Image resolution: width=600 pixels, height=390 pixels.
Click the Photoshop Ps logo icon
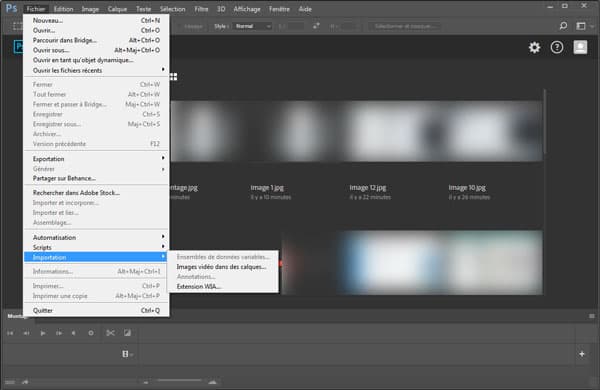coord(11,8)
